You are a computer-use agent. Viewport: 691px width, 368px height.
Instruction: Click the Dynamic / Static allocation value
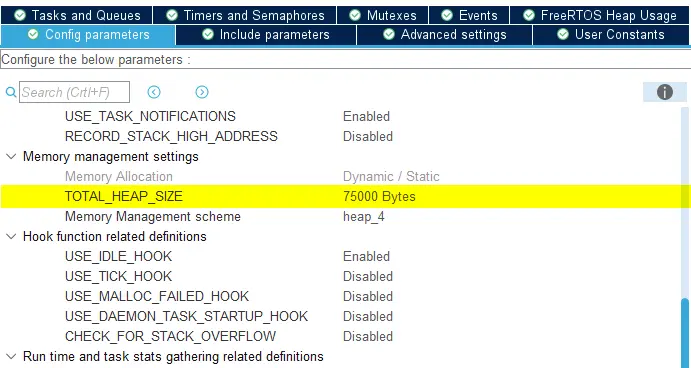pos(391,176)
